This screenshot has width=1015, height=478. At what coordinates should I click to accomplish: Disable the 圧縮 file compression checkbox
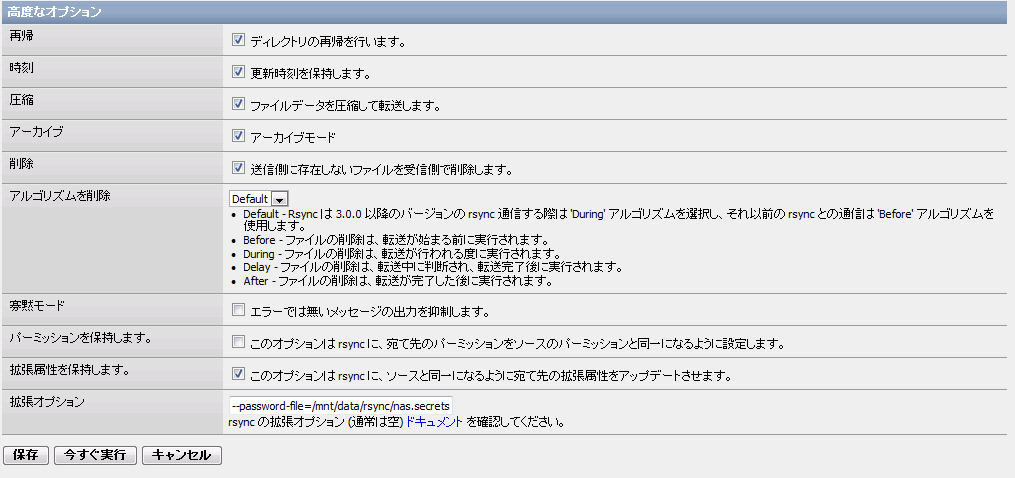238,104
